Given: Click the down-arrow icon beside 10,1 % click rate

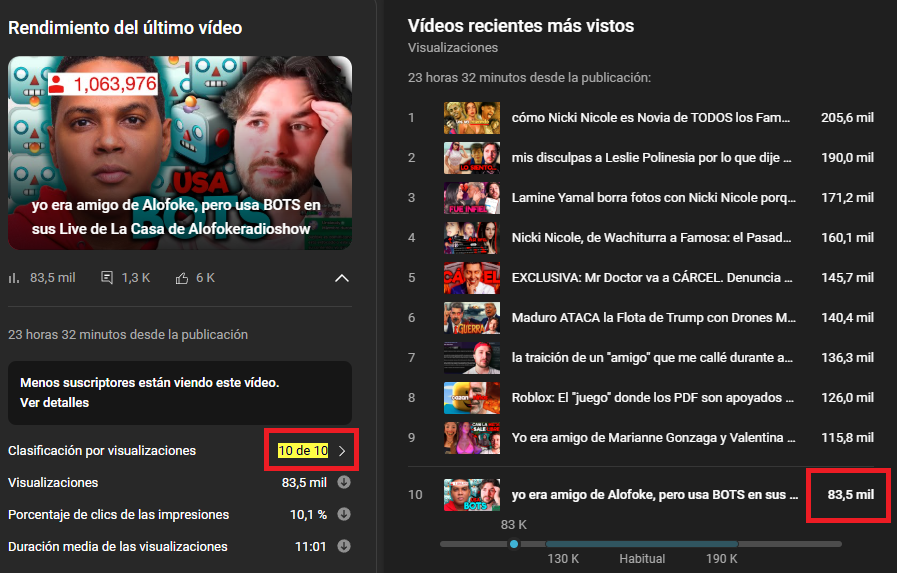Looking at the screenshot, I should pos(344,514).
